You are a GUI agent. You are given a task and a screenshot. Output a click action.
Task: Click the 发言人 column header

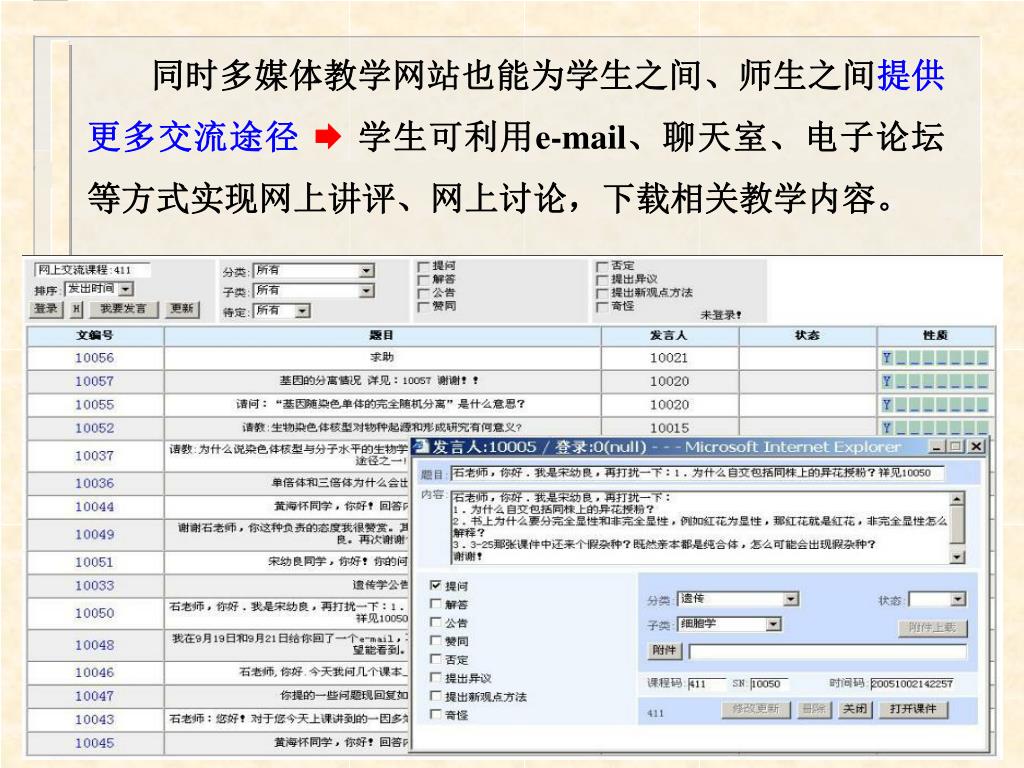coord(669,336)
